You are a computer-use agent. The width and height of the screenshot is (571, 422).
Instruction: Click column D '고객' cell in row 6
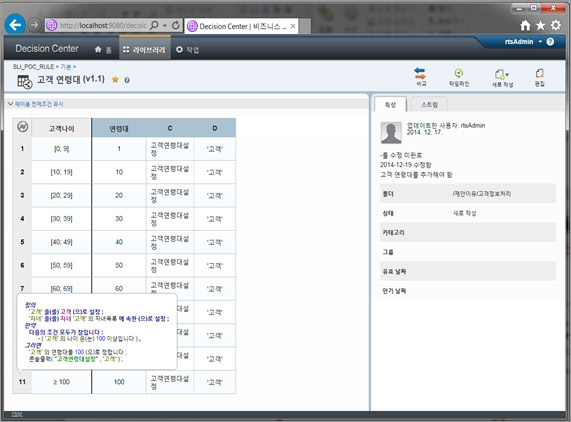click(x=215, y=265)
